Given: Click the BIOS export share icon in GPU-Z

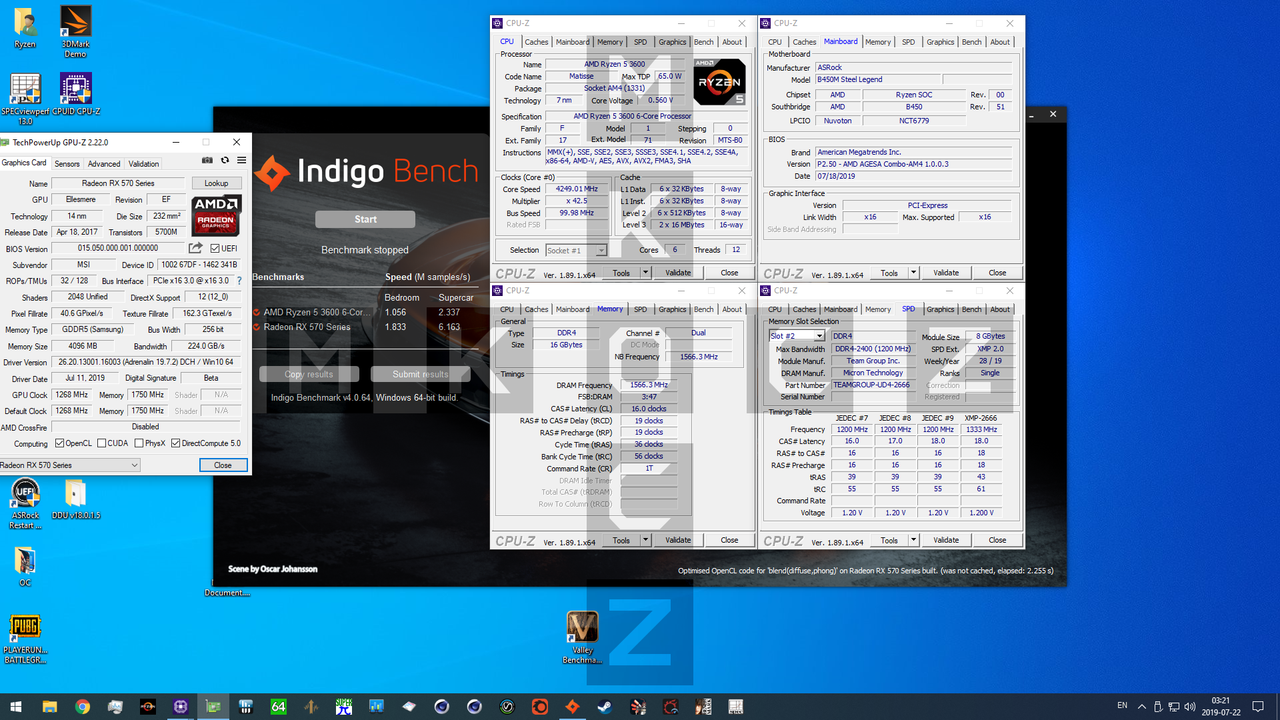Looking at the screenshot, I should tap(197, 248).
